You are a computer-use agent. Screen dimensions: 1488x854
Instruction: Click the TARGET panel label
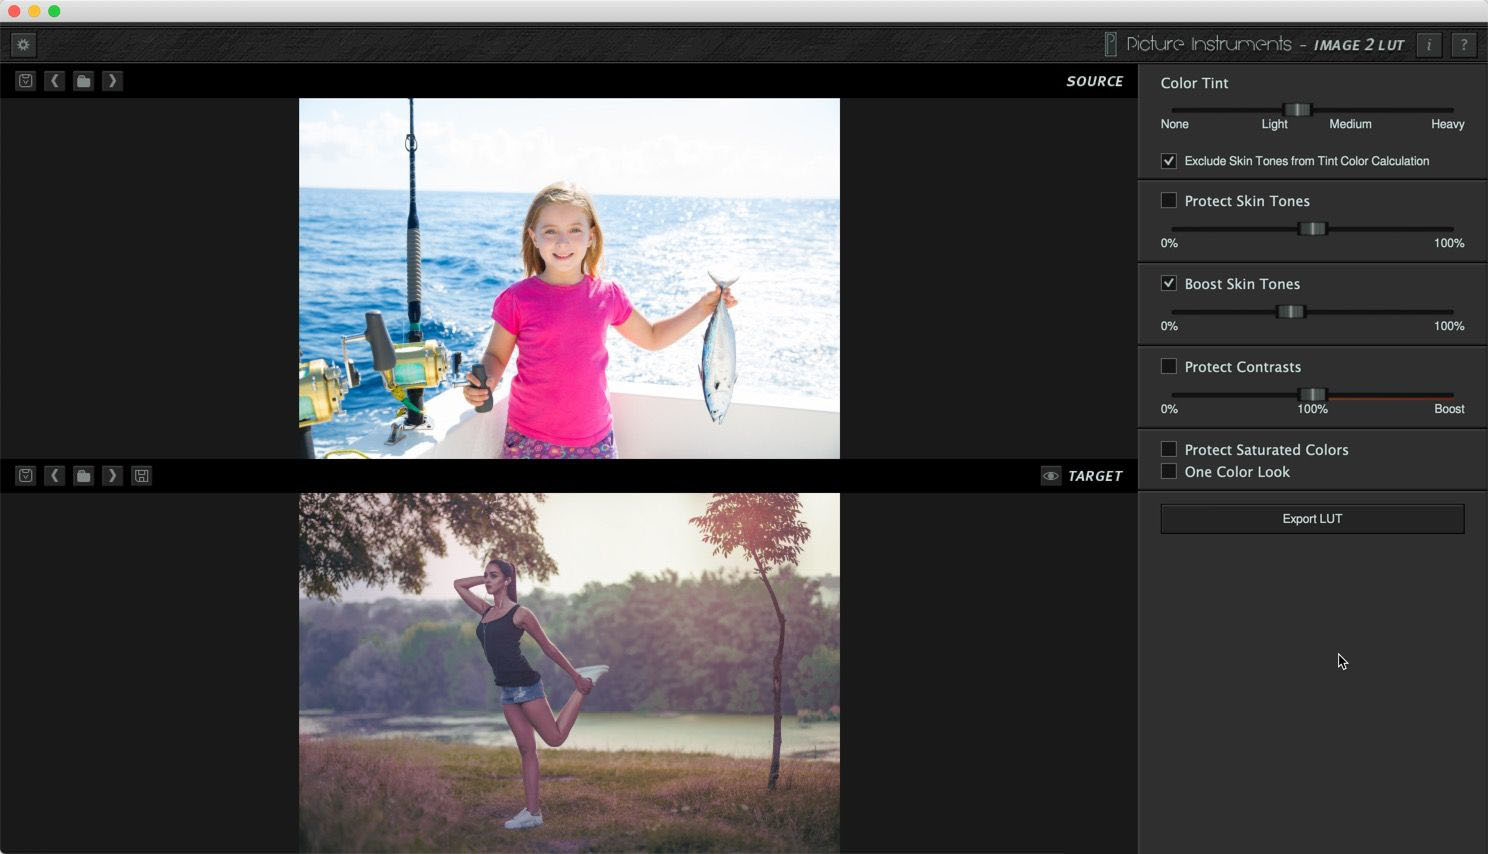[x=1095, y=476]
